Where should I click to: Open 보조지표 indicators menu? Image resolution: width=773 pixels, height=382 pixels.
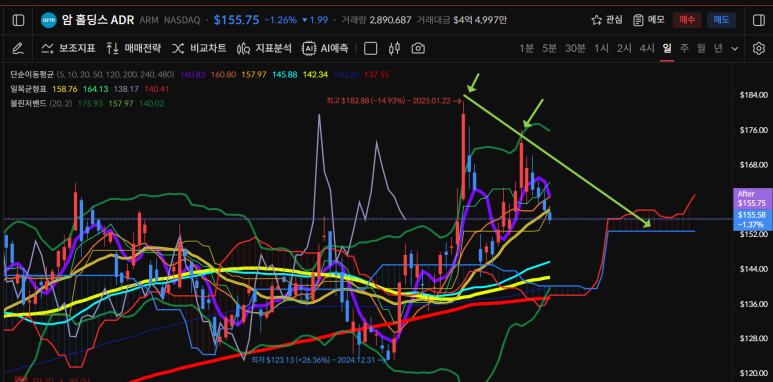(69, 48)
